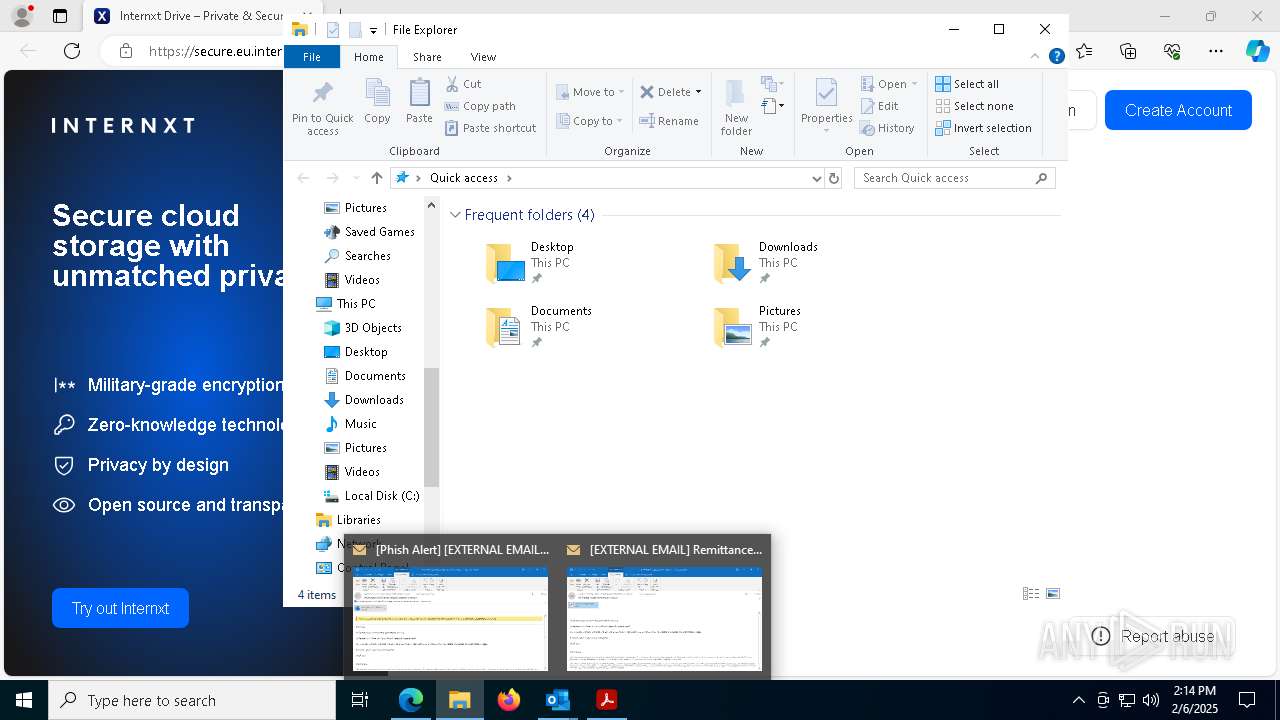Viewport: 1280px width, 720px height.
Task: Open the Windows Start menu
Action: click(24, 700)
